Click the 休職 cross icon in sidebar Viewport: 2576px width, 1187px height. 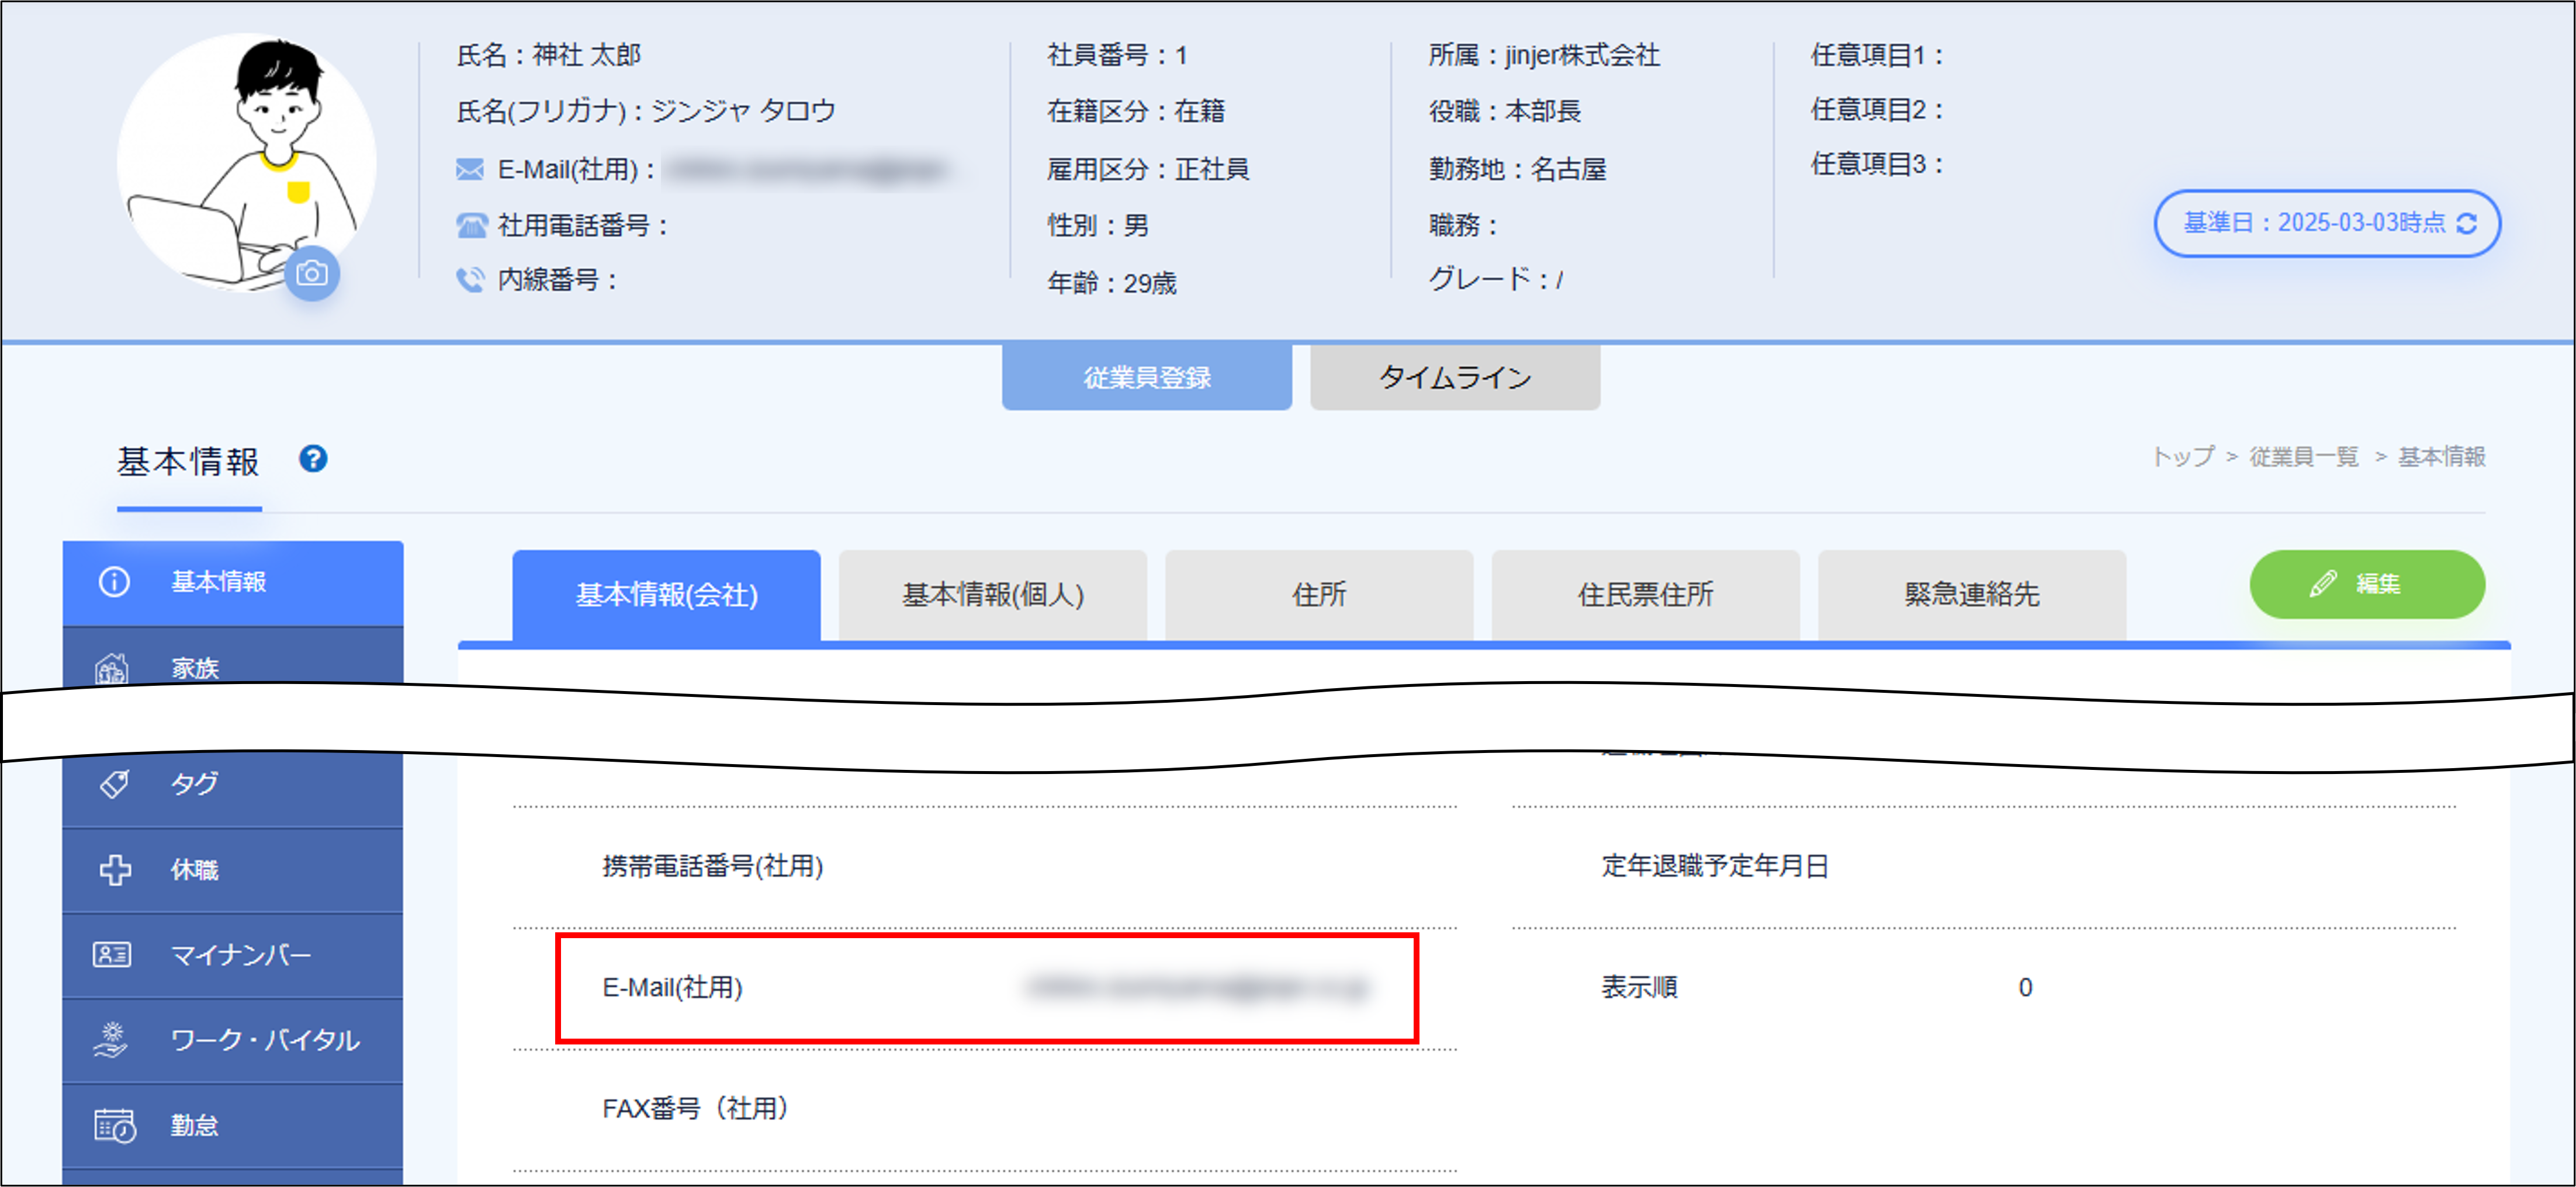113,869
